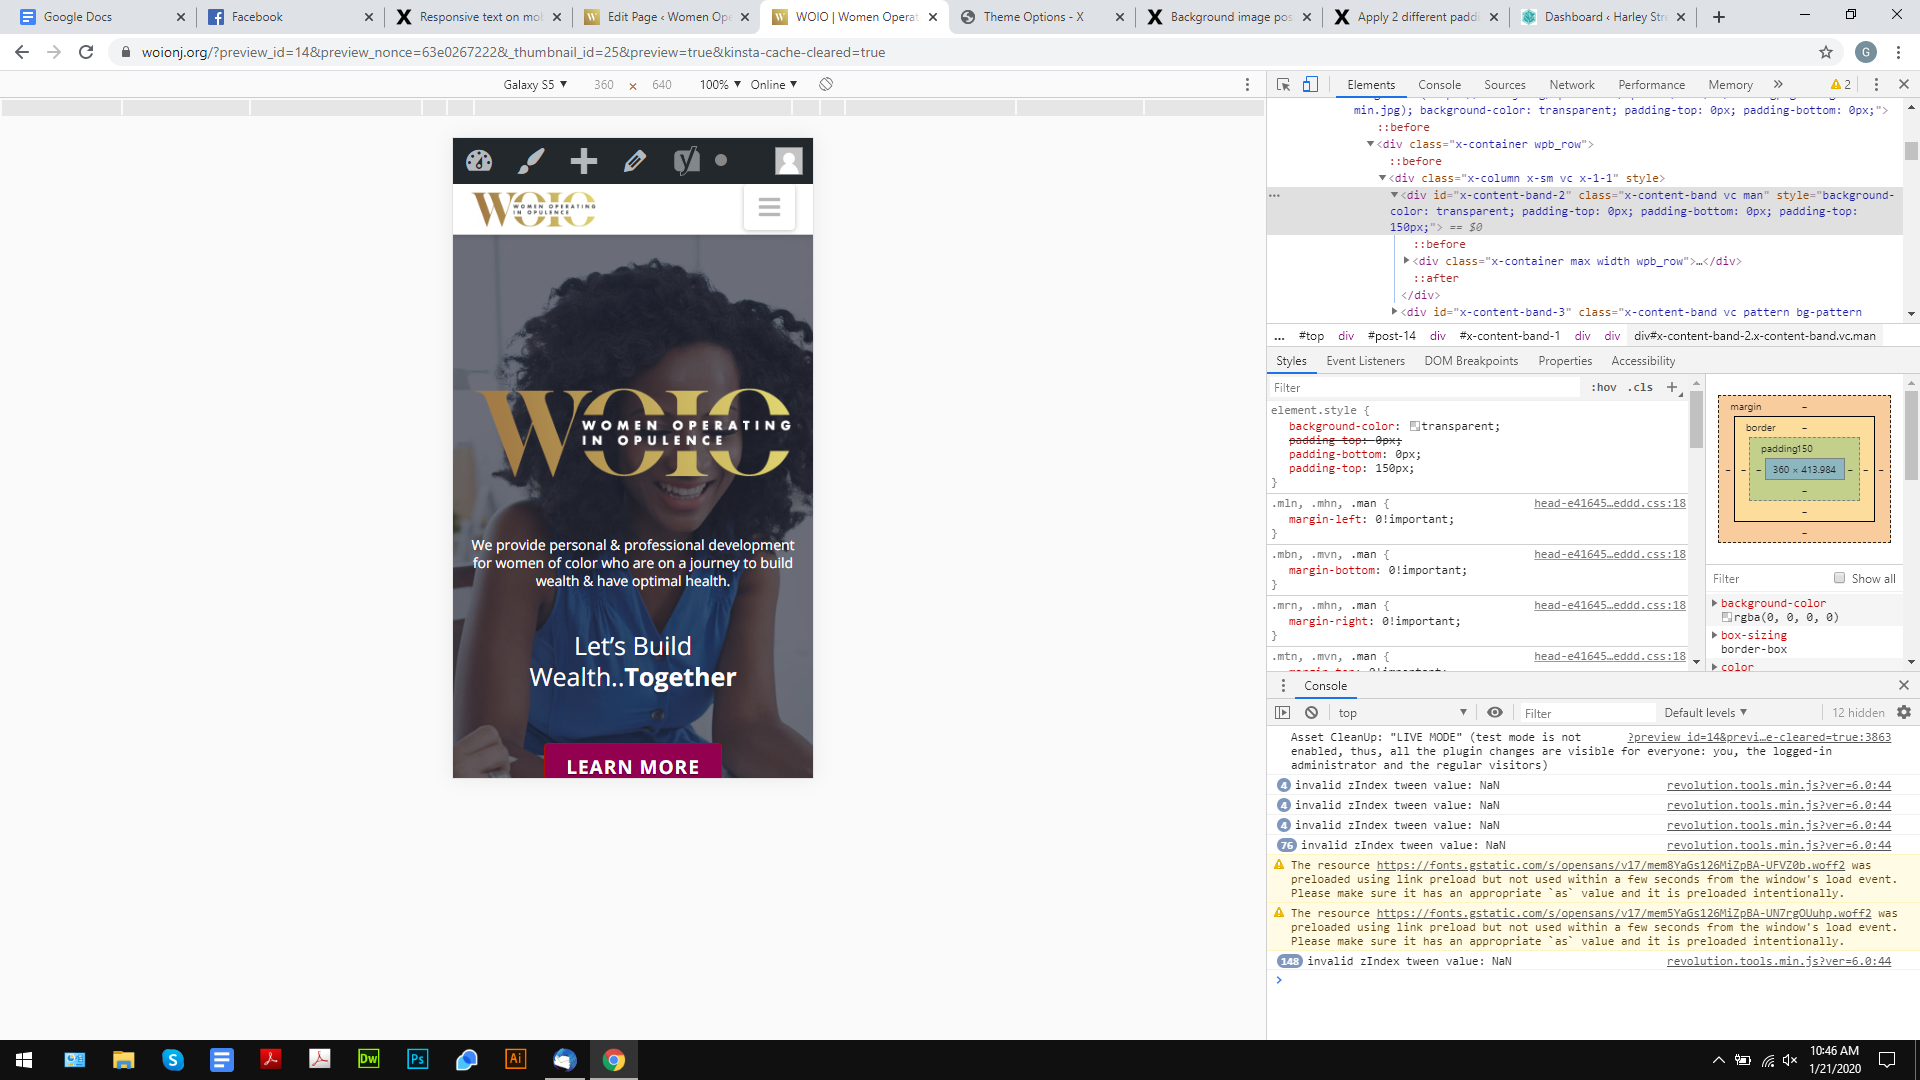Open the hamburger navigation menu on site

pyautogui.click(x=769, y=207)
